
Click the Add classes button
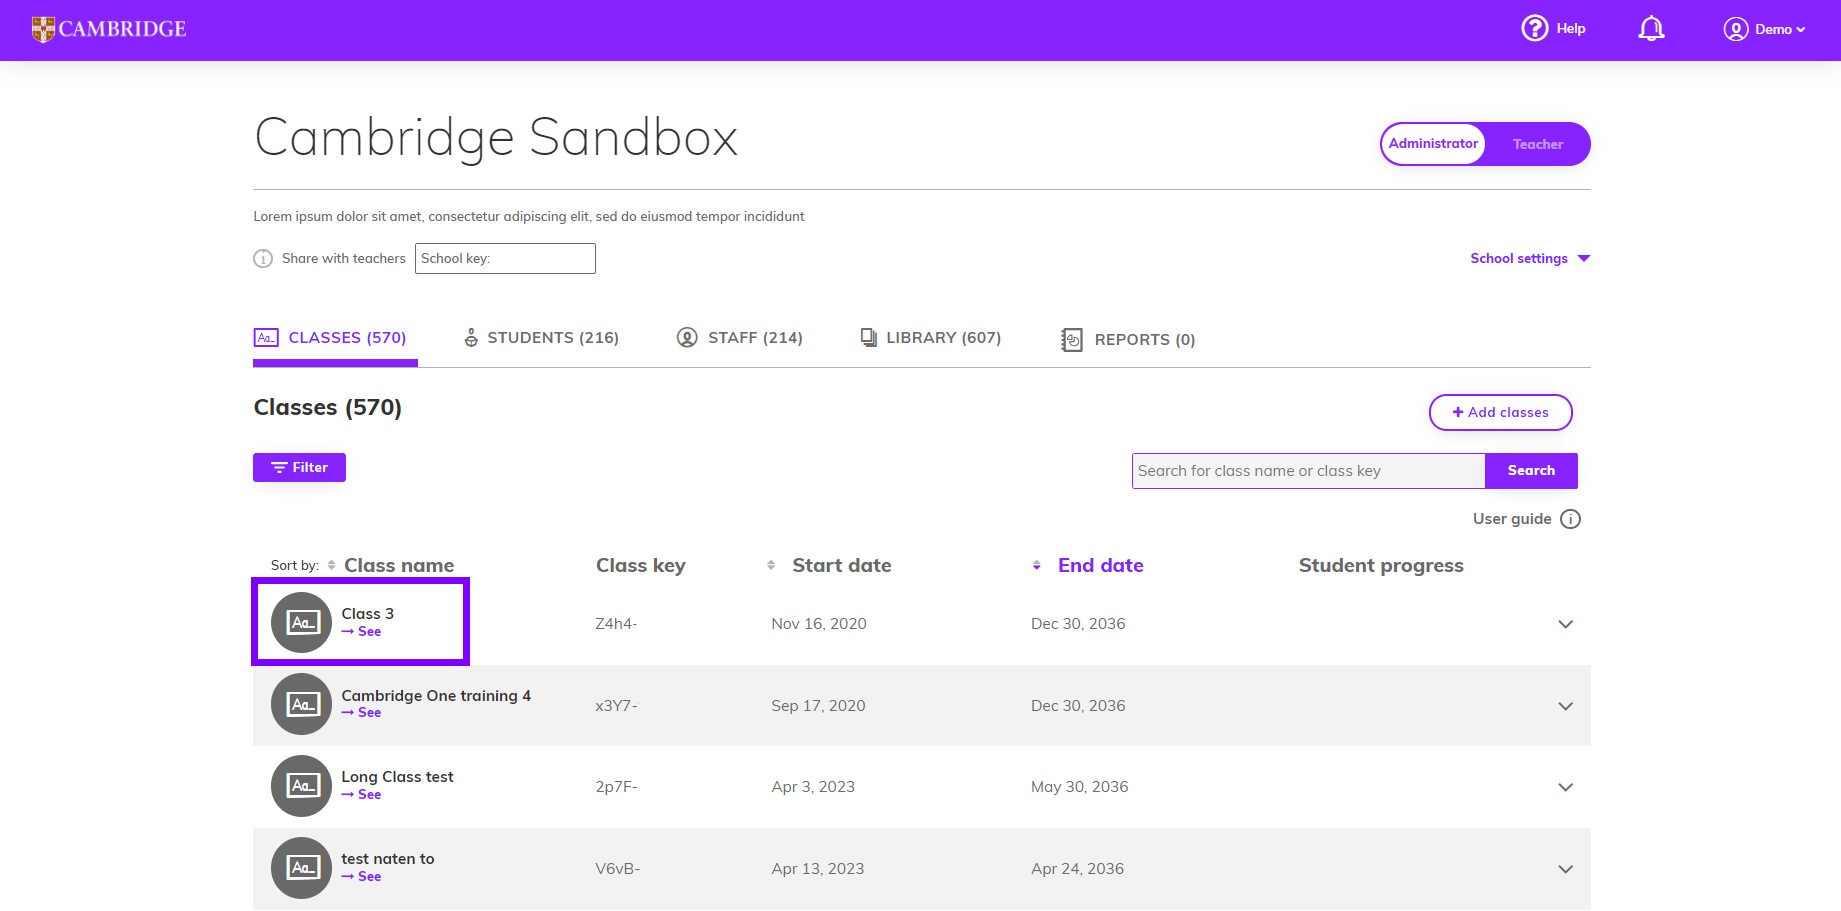[x=1501, y=412]
